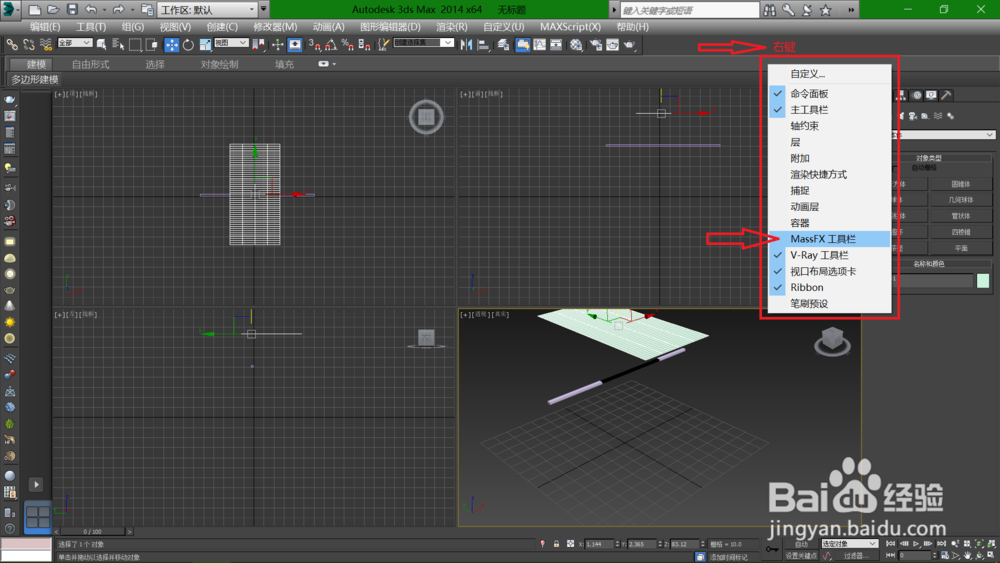Screen dimensions: 1000x563
Task: Click the 几何球体 create button
Action: click(960, 200)
